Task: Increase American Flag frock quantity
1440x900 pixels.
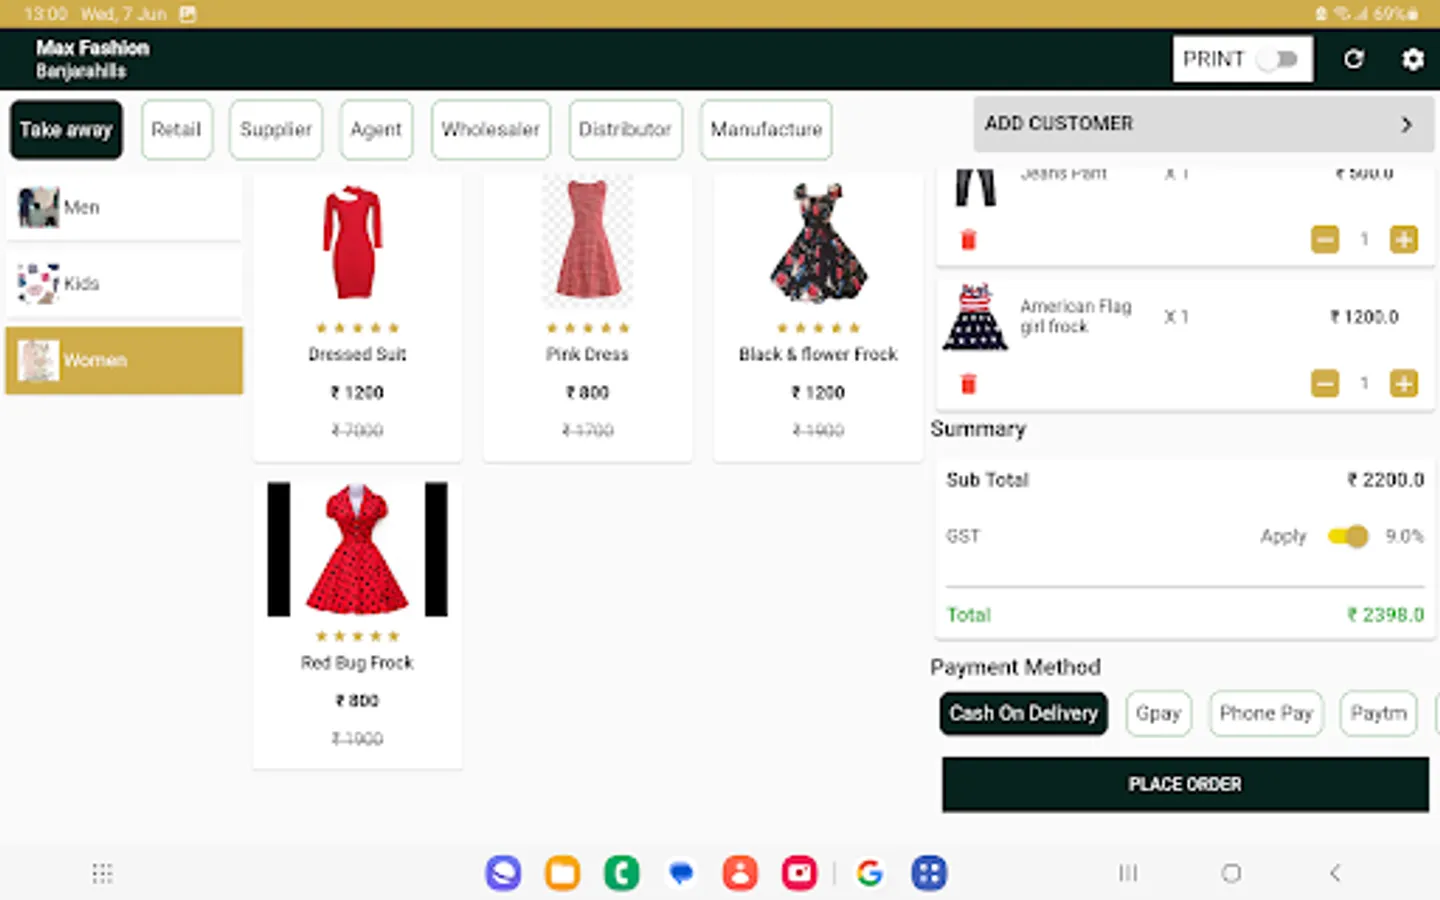Action: point(1404,384)
